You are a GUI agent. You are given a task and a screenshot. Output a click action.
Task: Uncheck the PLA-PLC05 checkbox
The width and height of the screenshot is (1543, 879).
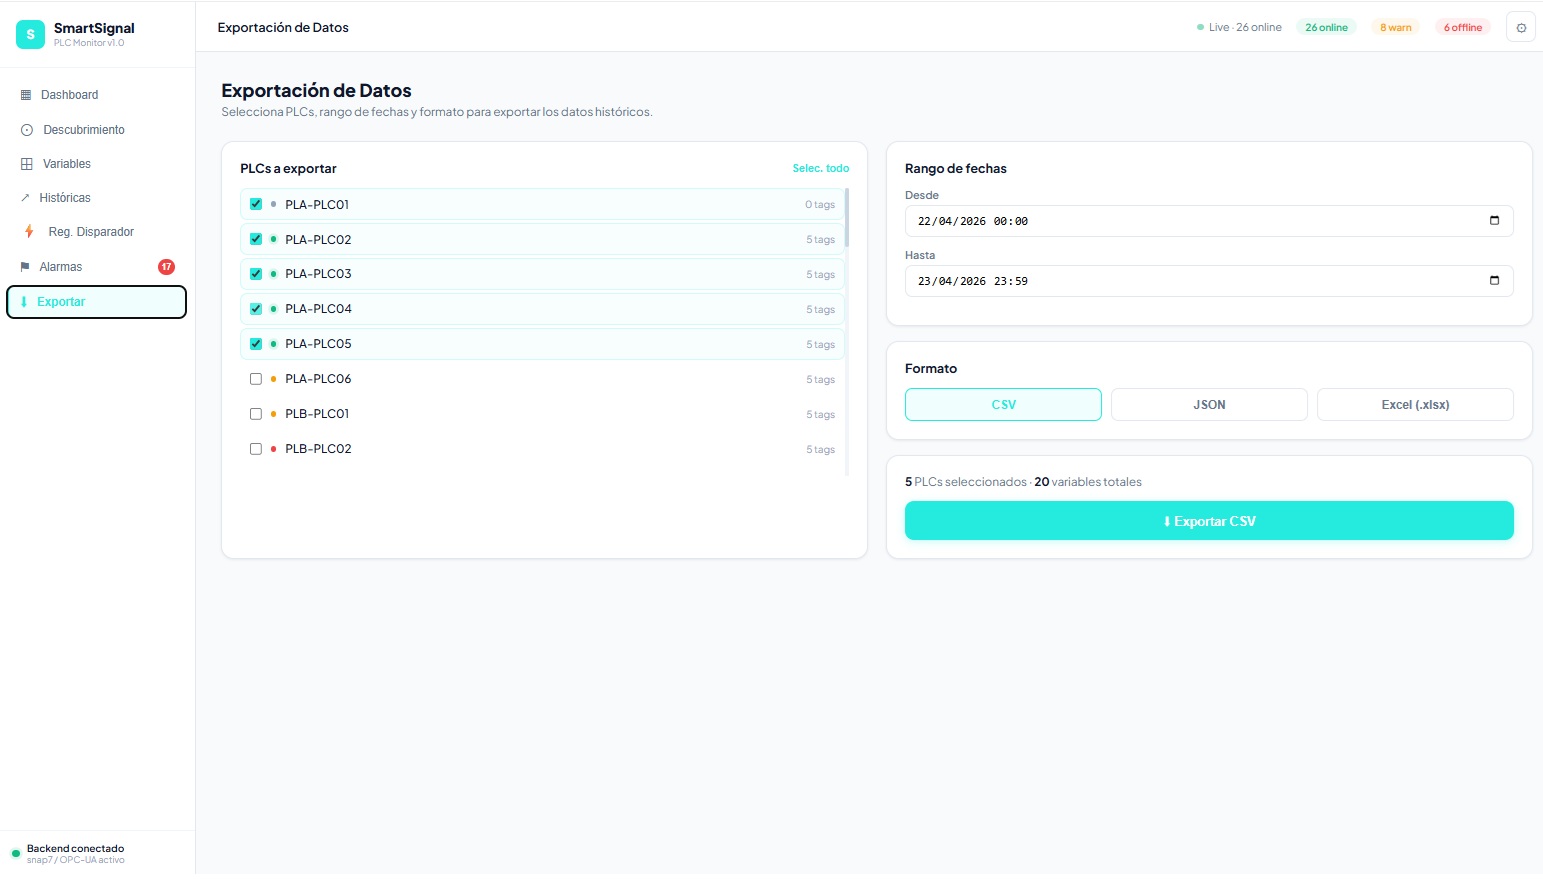[256, 344]
